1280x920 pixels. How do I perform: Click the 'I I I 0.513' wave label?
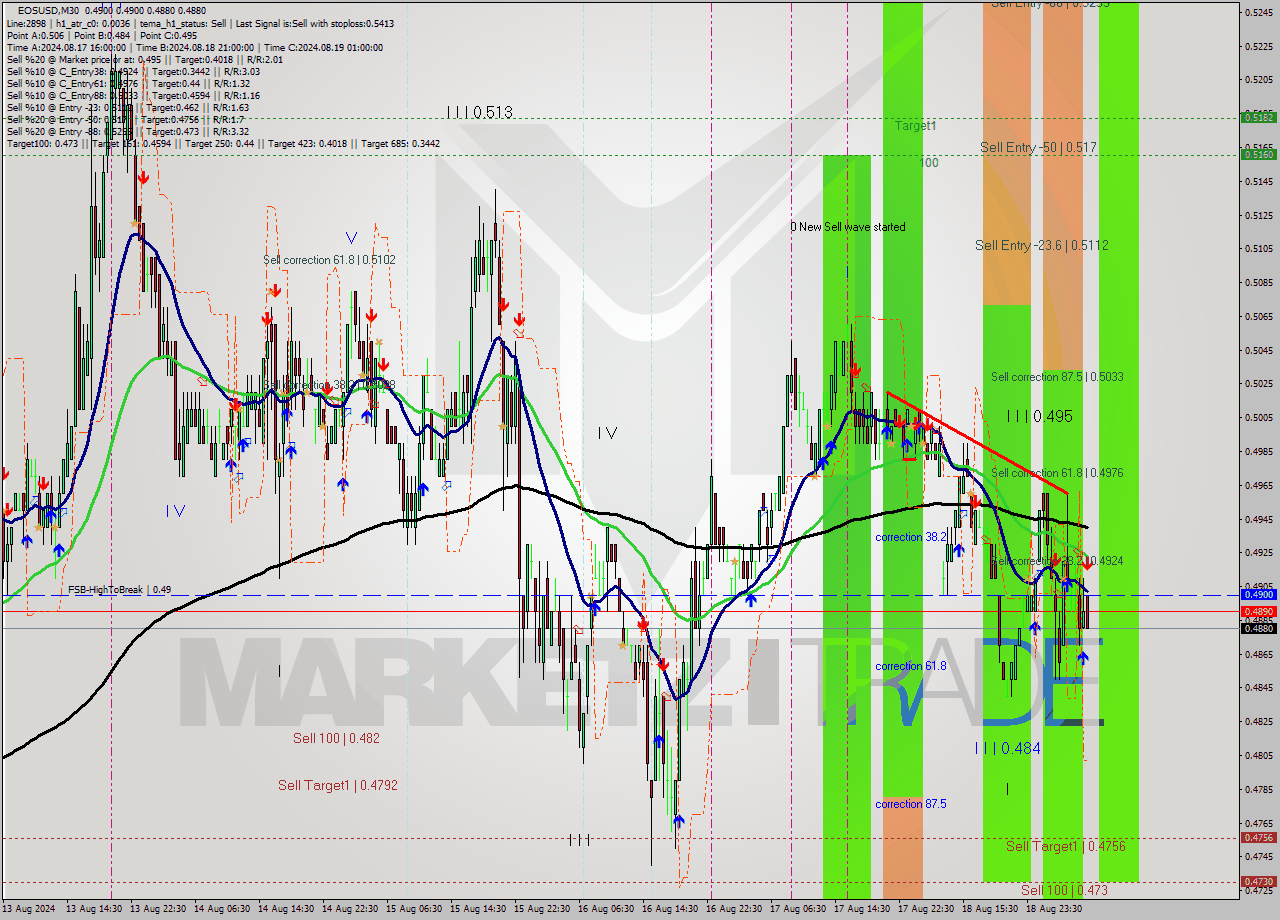tap(480, 113)
